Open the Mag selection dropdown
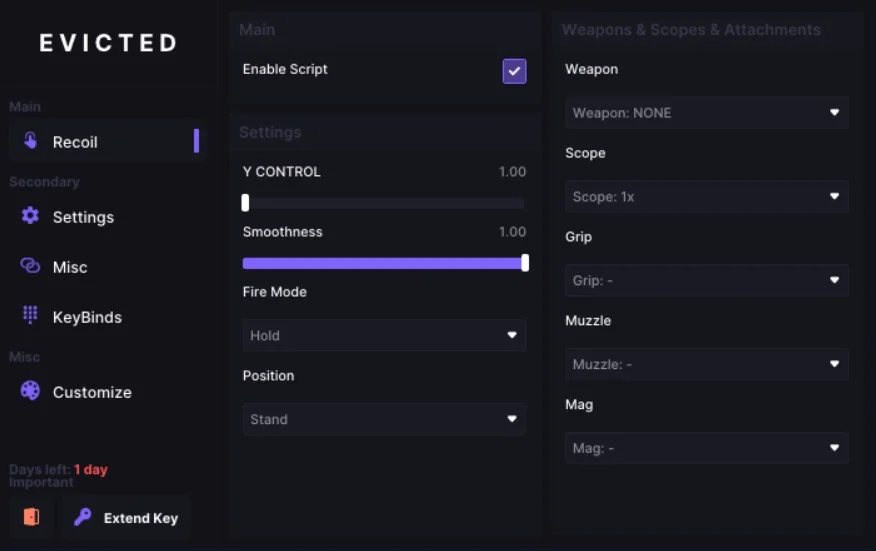This screenshot has height=551, width=876. (707, 448)
